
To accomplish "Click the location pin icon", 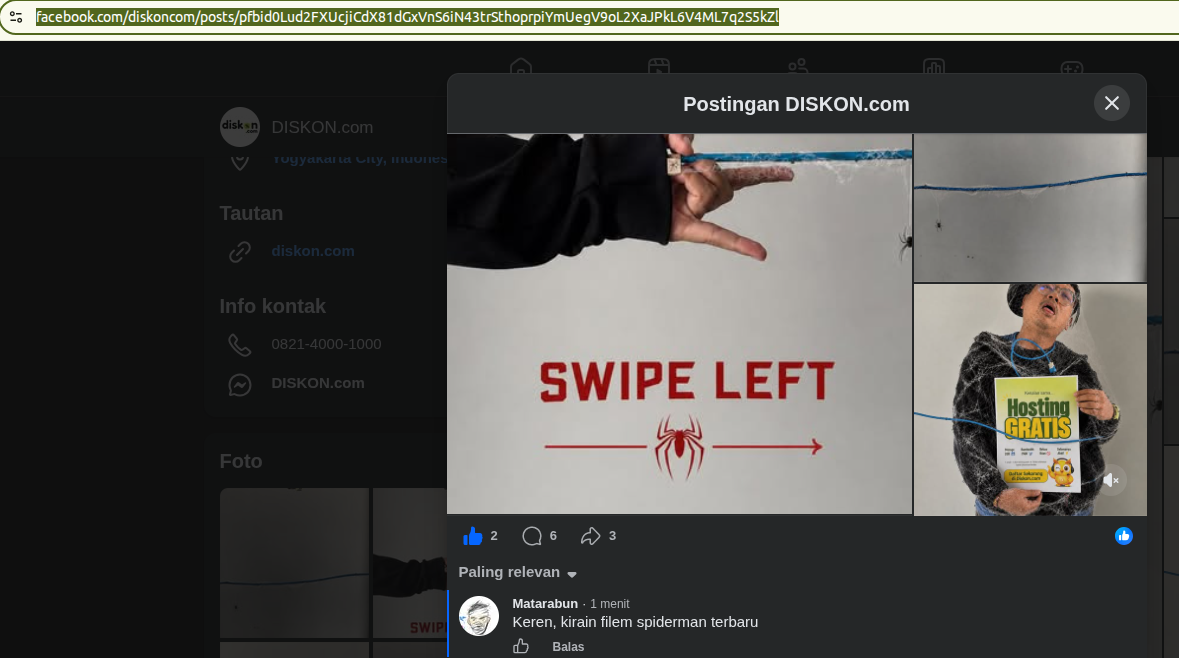I will click(240, 161).
